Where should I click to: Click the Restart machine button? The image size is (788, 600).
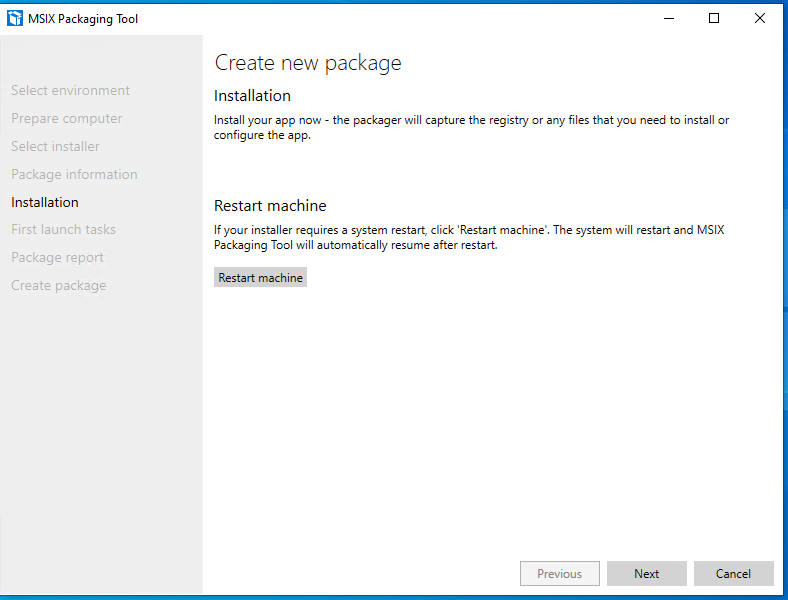point(260,277)
